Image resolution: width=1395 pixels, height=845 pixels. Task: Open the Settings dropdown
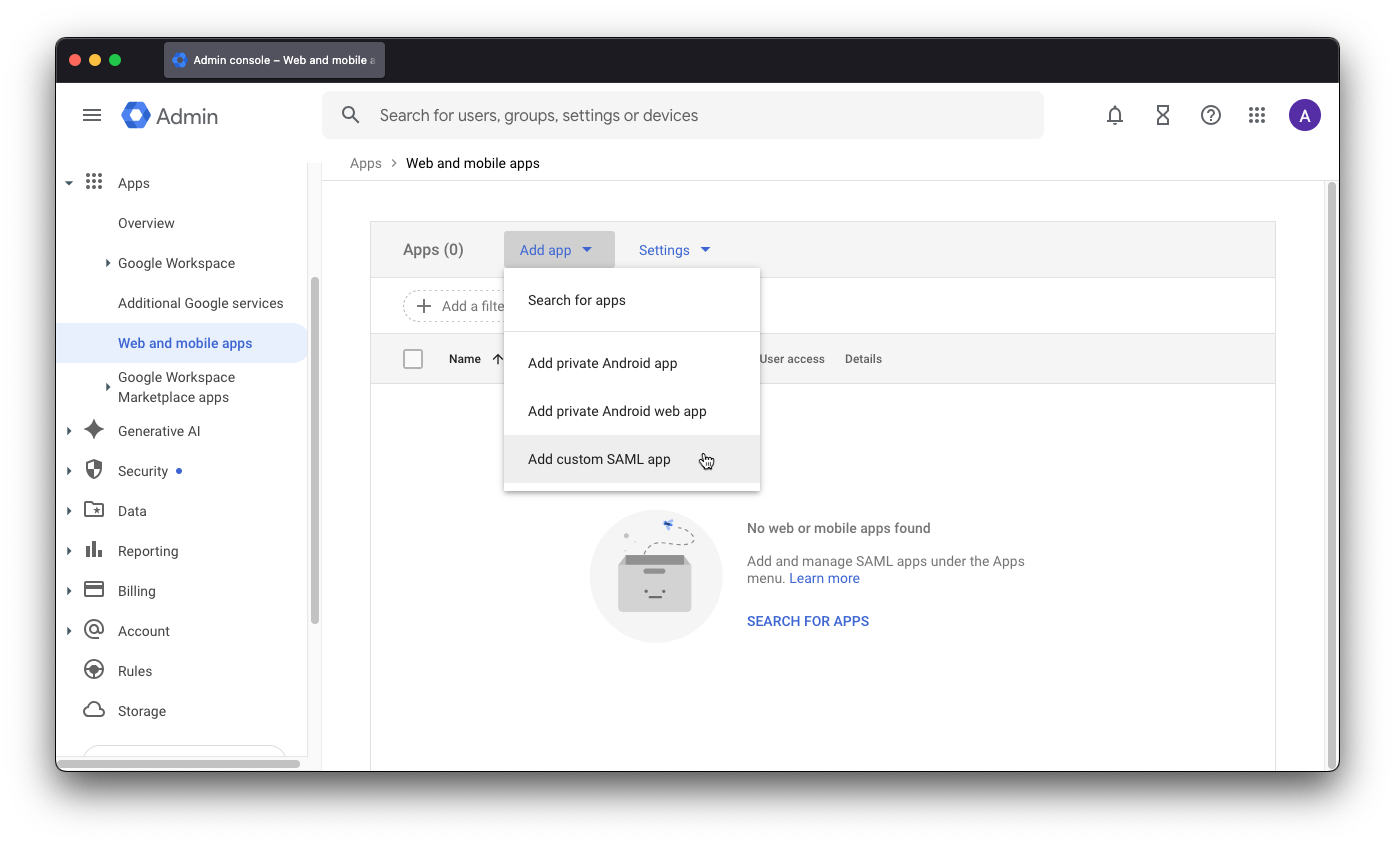pos(674,249)
